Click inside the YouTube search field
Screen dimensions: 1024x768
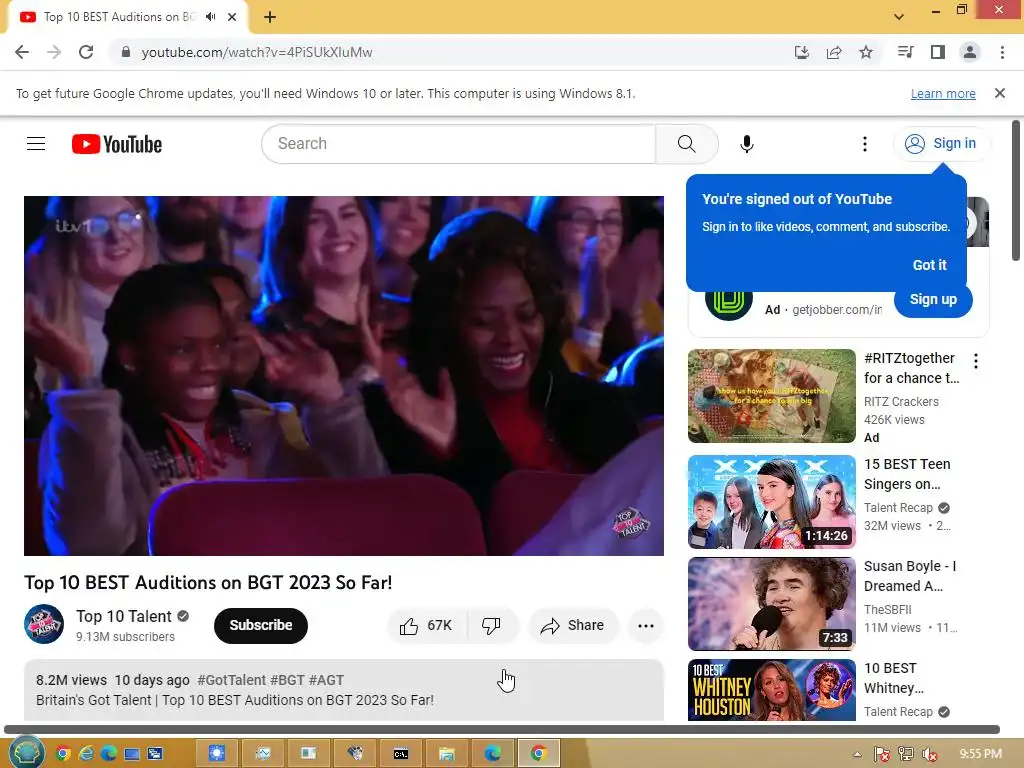coord(458,144)
